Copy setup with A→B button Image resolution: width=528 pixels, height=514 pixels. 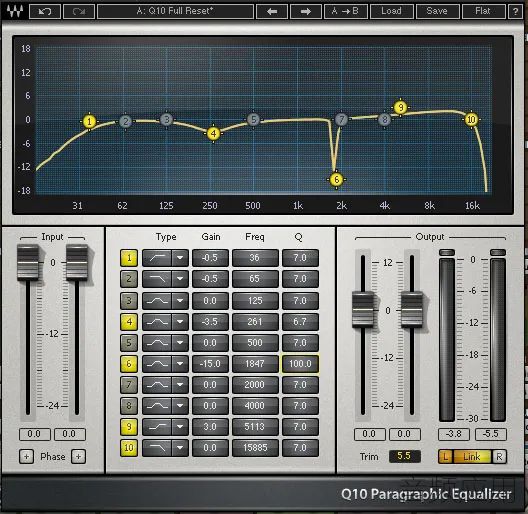(x=345, y=11)
